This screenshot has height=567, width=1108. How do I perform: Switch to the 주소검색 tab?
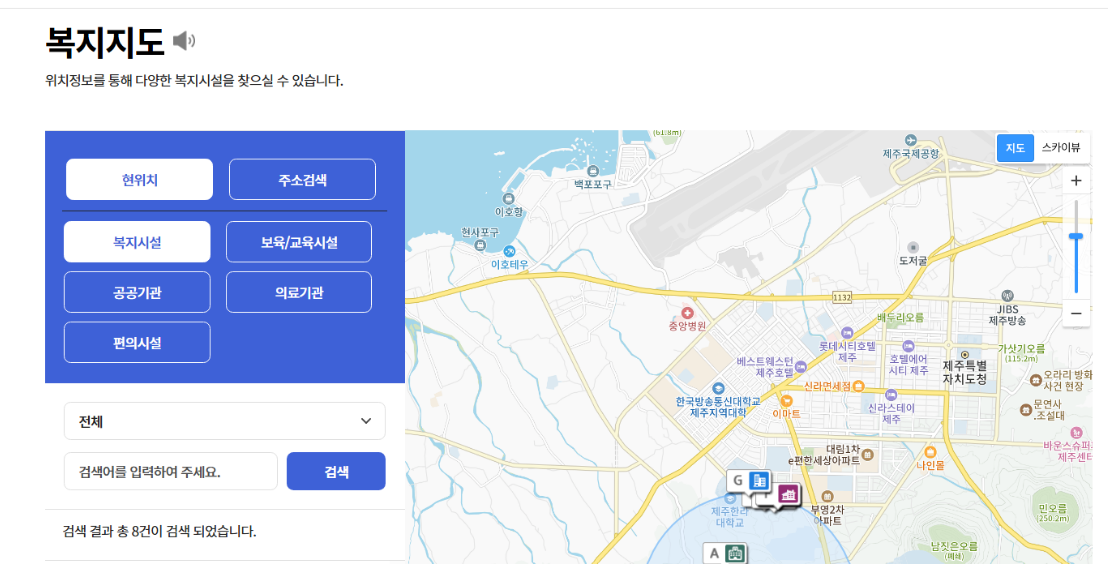click(x=302, y=180)
